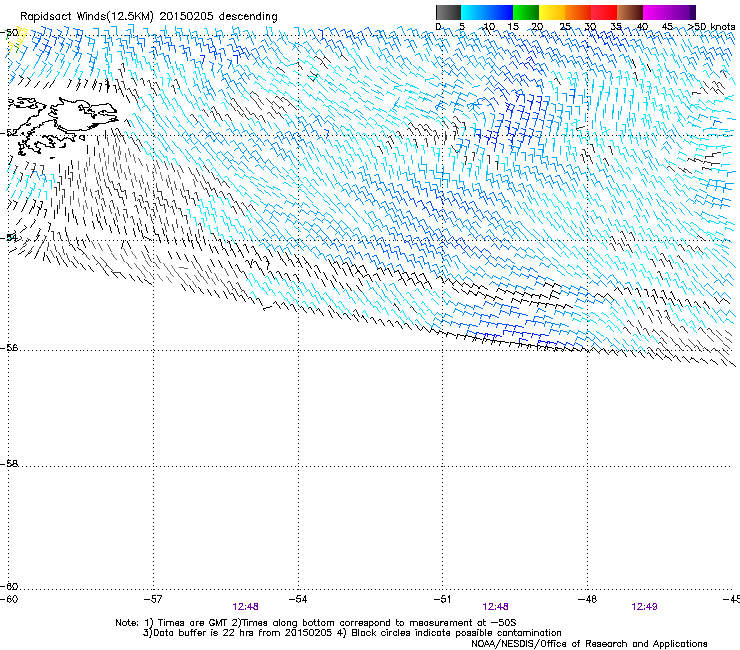The width and height of the screenshot is (740, 650).
Task: Click the -56 latitude axis label
Action: 11,348
